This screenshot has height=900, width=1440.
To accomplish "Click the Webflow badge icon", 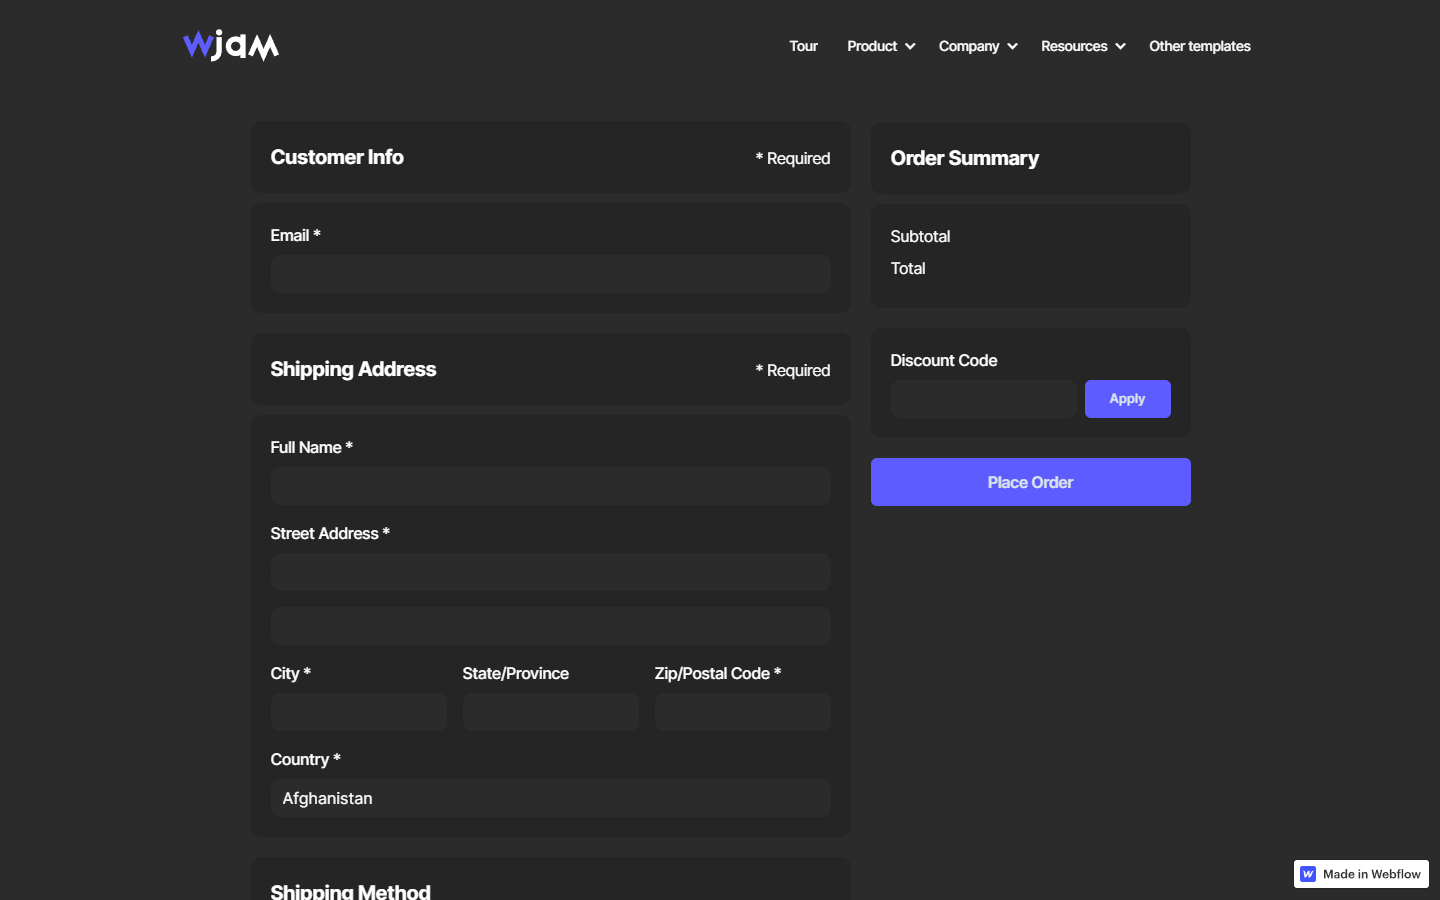I will (1308, 874).
